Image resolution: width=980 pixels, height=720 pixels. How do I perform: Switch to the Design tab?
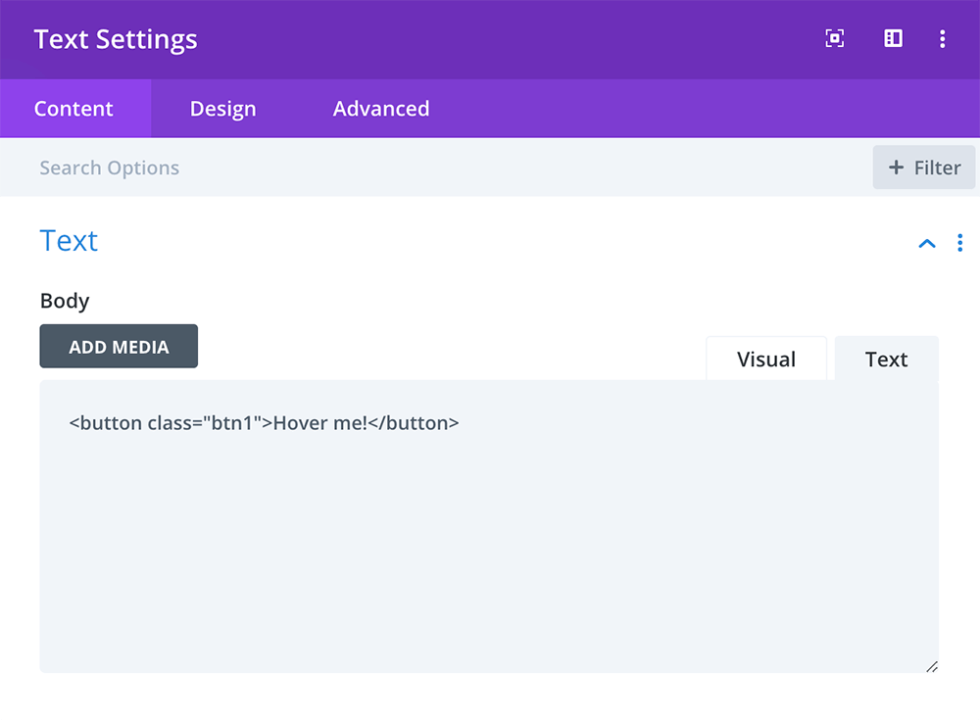click(x=222, y=108)
